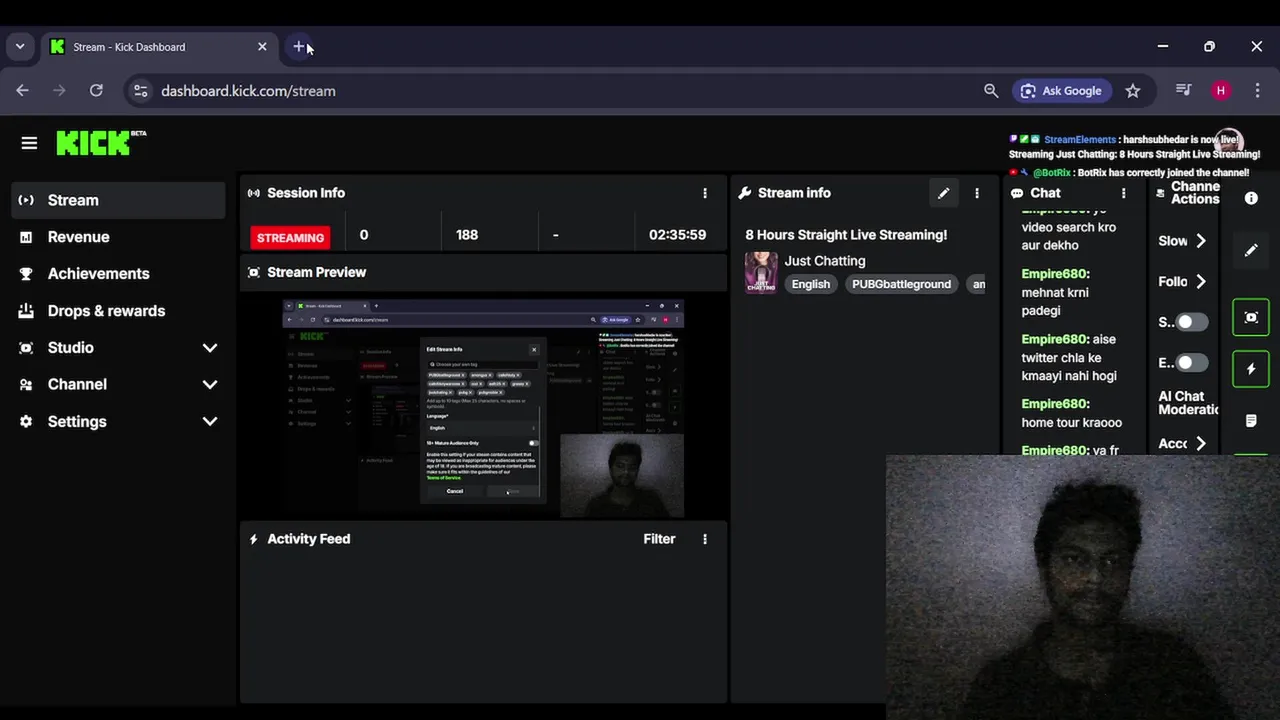Click browser back arrow
The width and height of the screenshot is (1280, 720).
pyautogui.click(x=22, y=90)
